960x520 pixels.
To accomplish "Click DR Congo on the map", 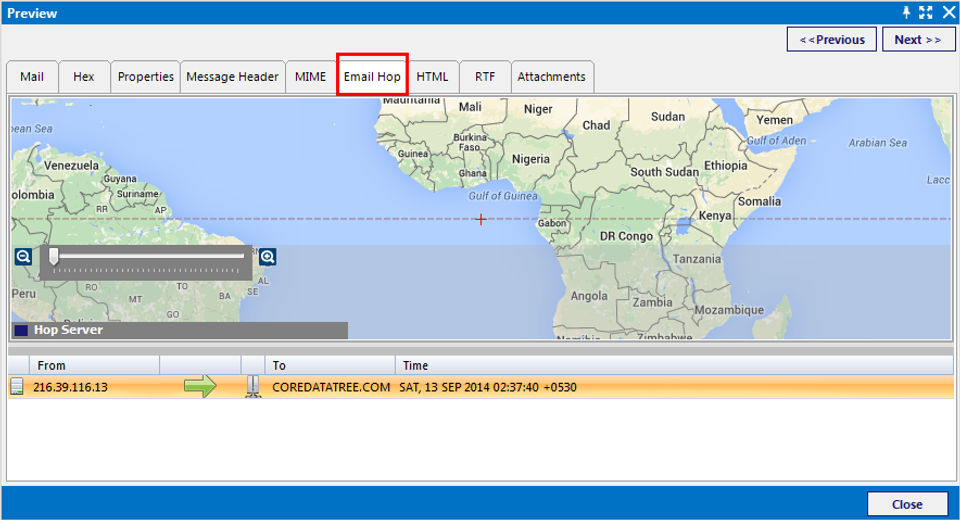I will 626,236.
